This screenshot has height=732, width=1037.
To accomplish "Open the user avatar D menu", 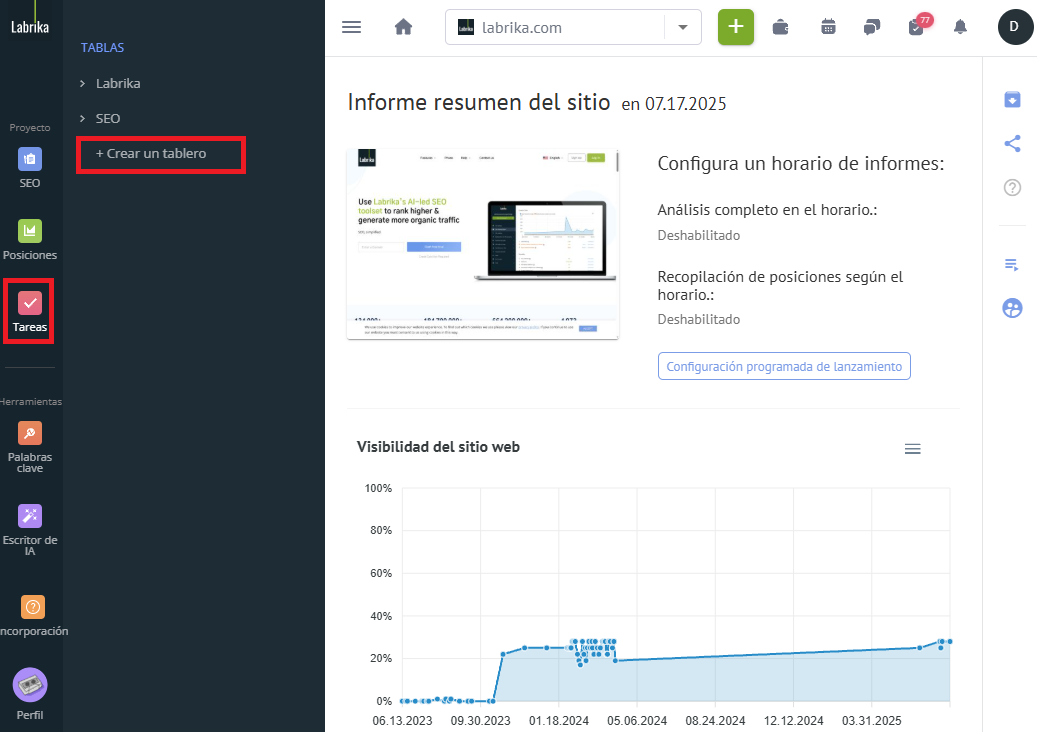I will [1015, 27].
